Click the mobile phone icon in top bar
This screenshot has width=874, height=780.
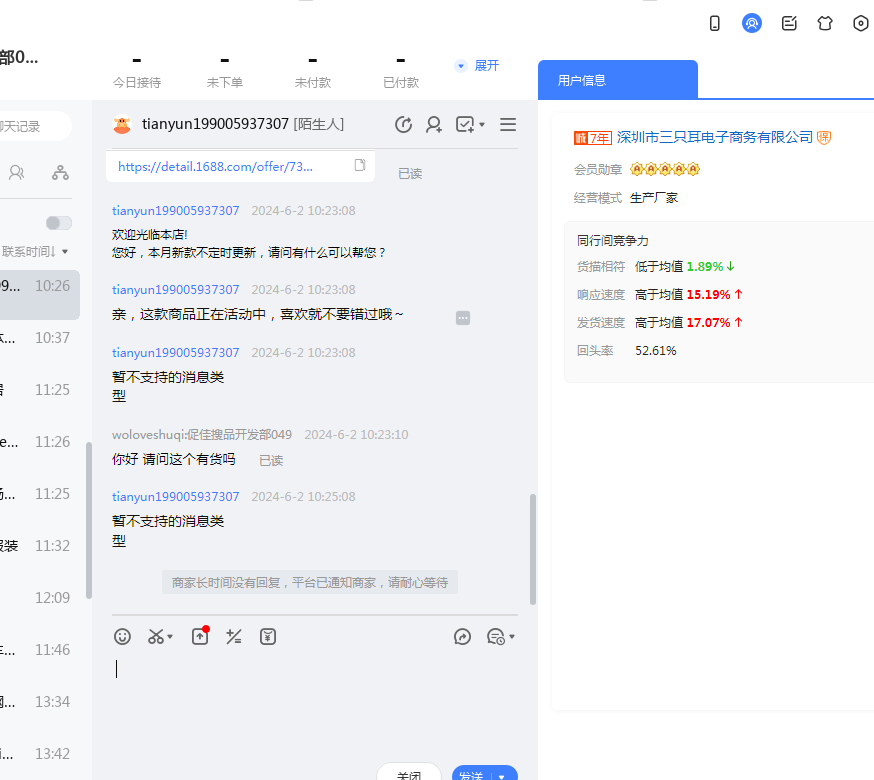(x=715, y=23)
